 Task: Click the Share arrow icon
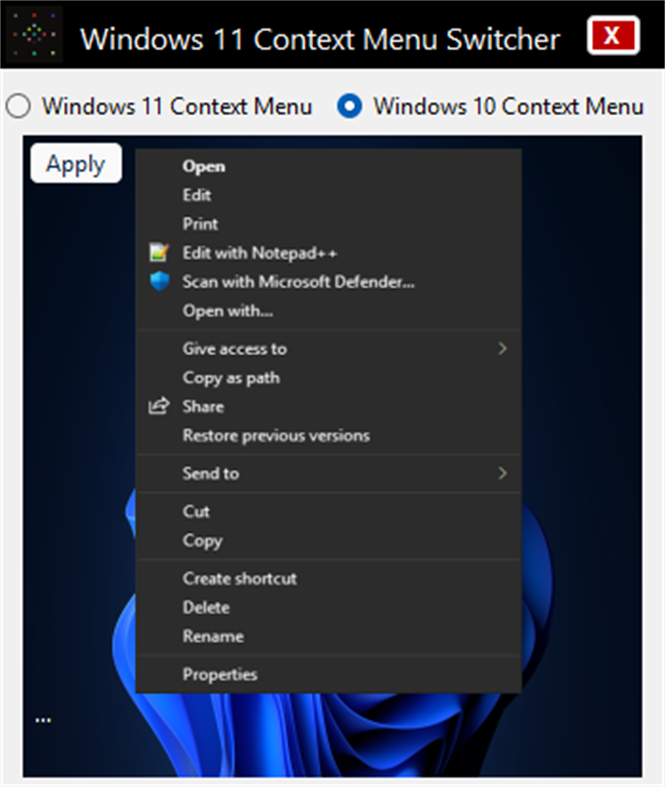pyautogui.click(x=159, y=406)
